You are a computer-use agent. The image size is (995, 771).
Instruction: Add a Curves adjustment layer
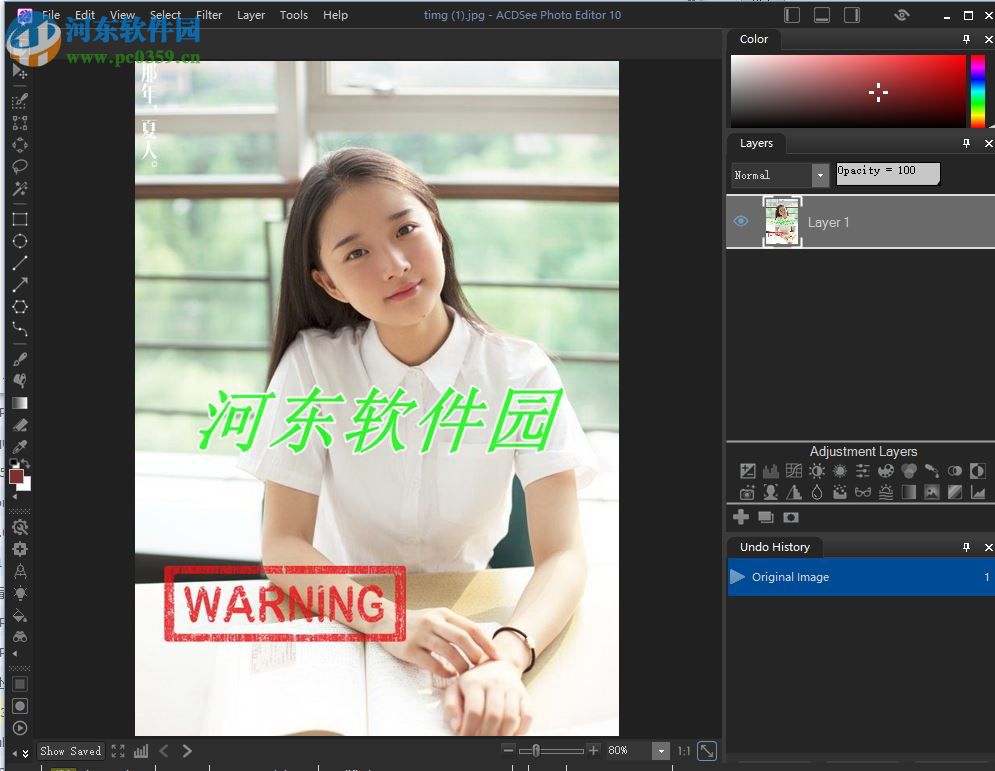coord(792,470)
